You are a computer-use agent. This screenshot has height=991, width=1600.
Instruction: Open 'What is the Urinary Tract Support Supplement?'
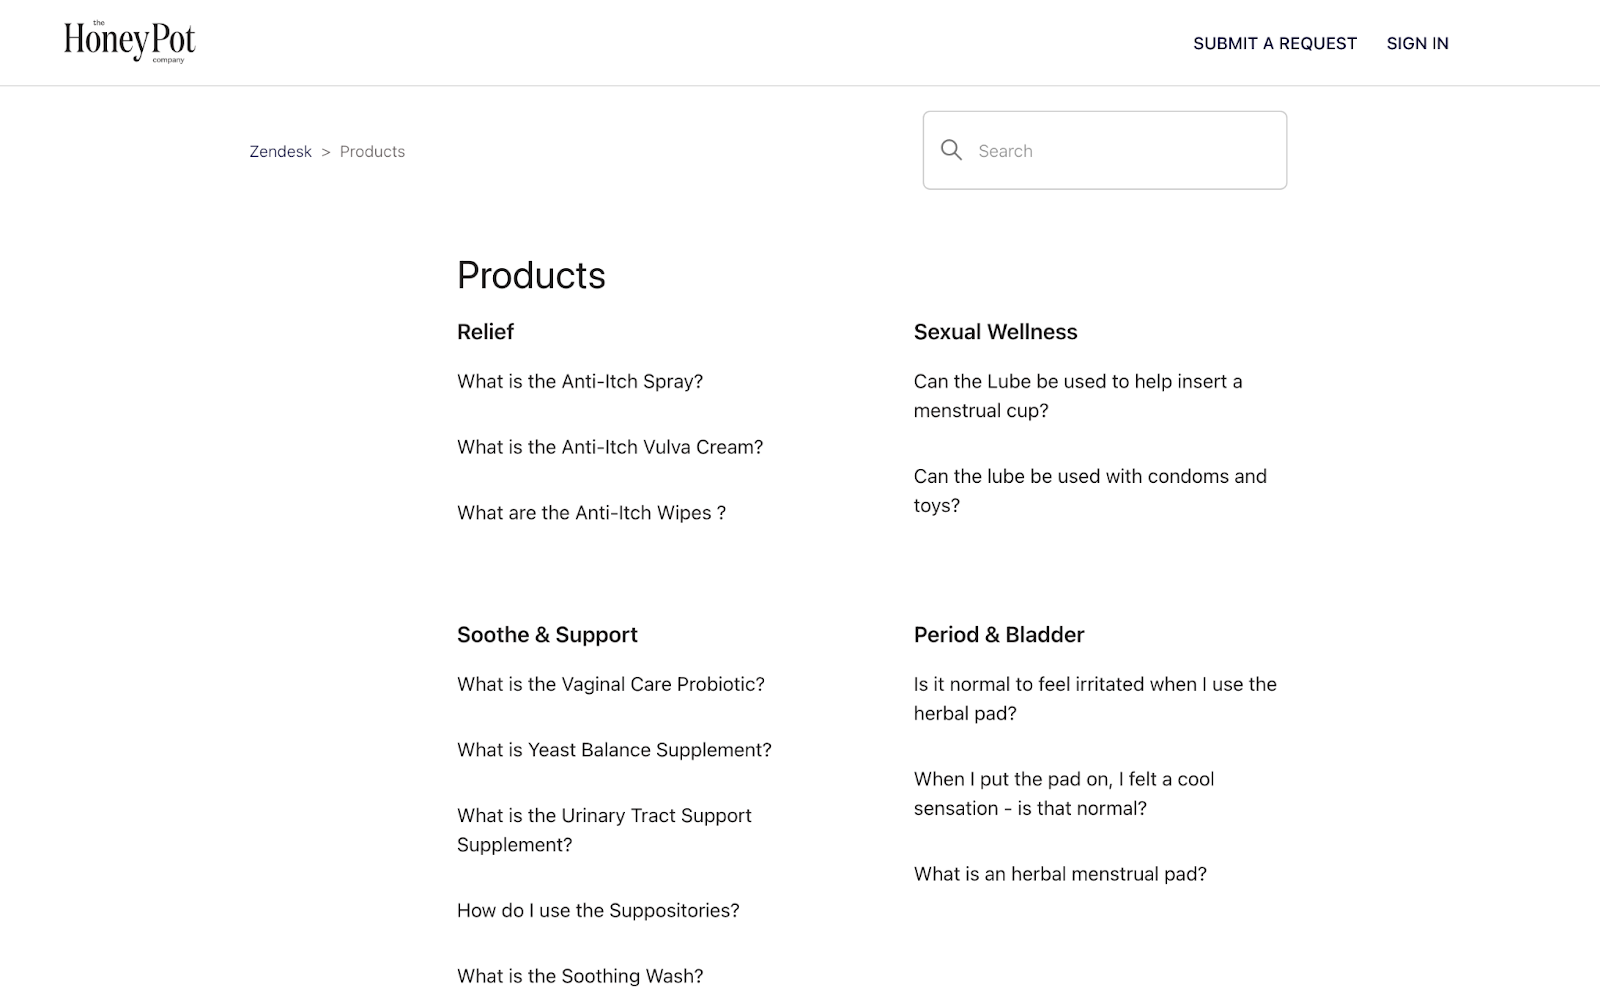[x=604, y=830]
